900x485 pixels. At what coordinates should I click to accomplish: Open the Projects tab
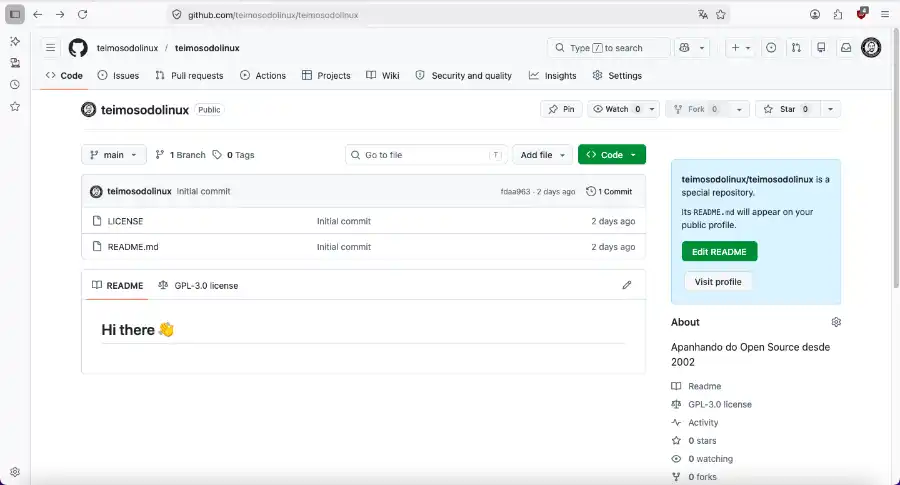(326, 75)
